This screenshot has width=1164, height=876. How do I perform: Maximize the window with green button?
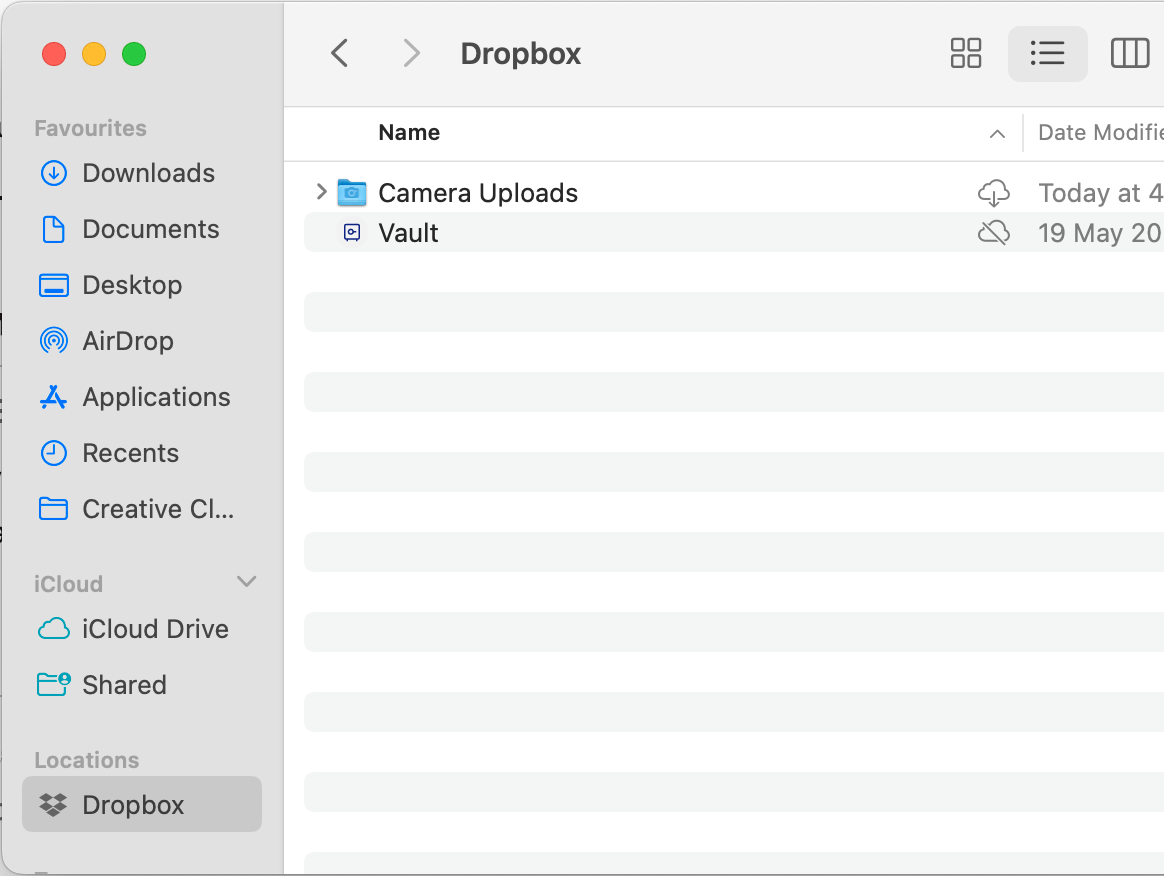coord(134,54)
